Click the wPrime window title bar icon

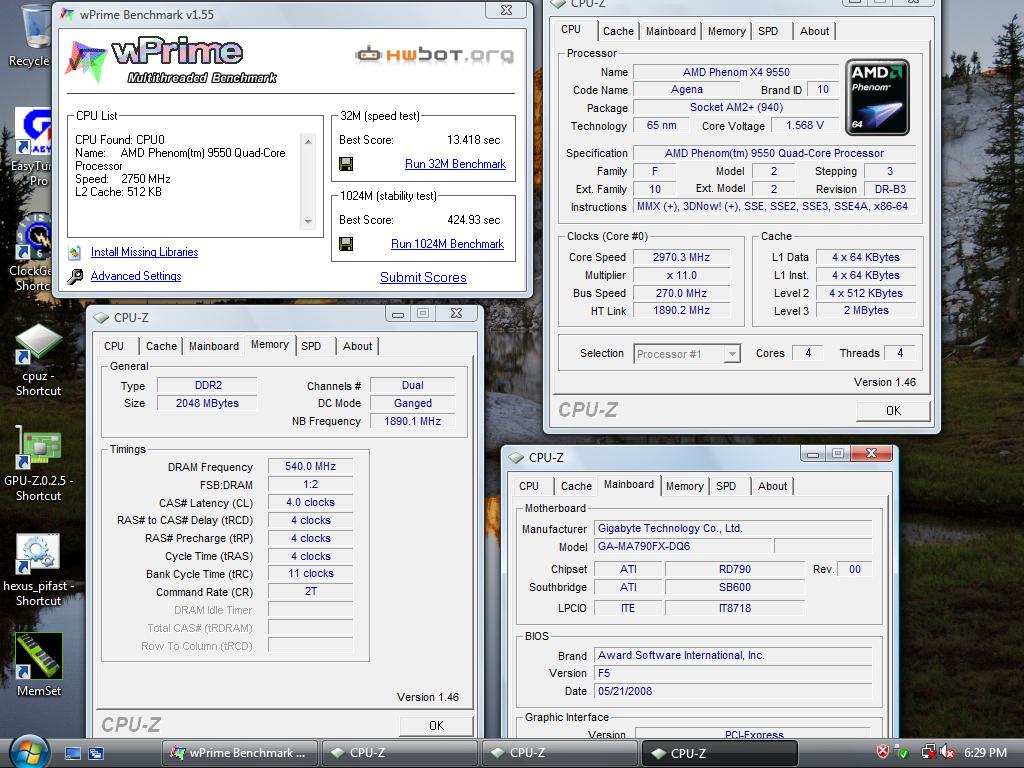(67, 14)
